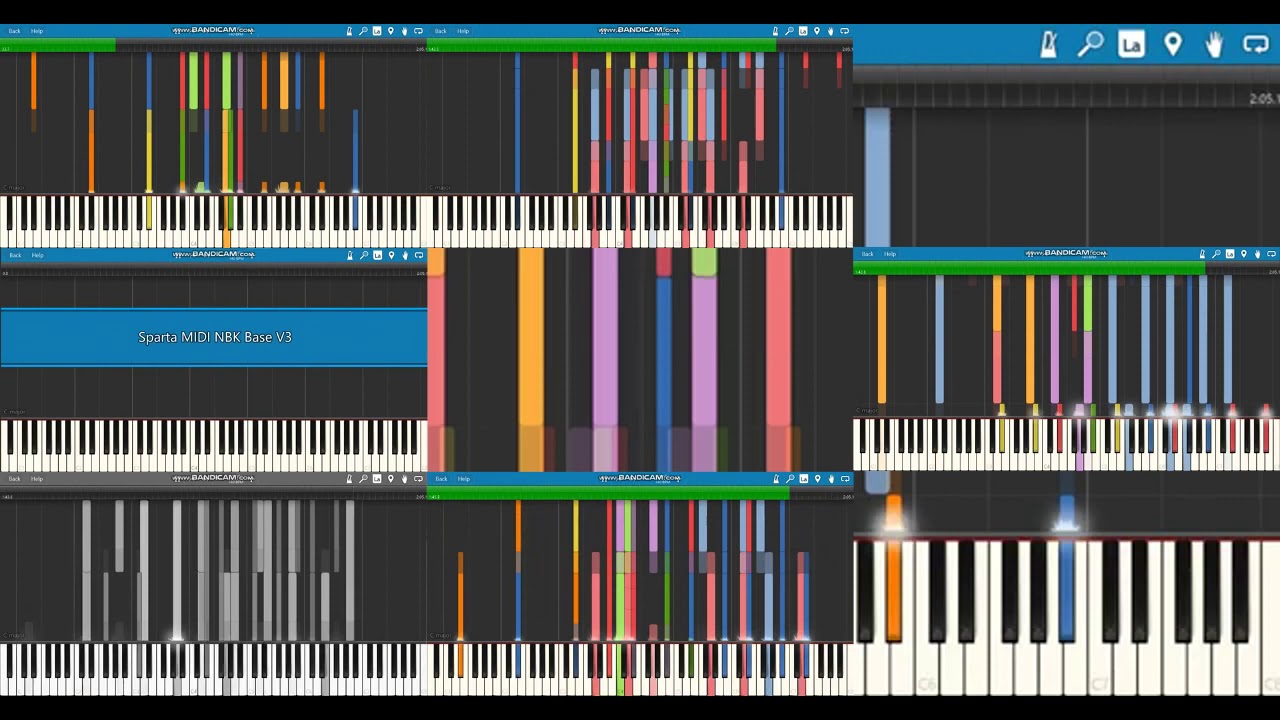The height and width of the screenshot is (720, 1280).
Task: Click Back in the grayscale bottom-left panel
Action: click(14, 479)
